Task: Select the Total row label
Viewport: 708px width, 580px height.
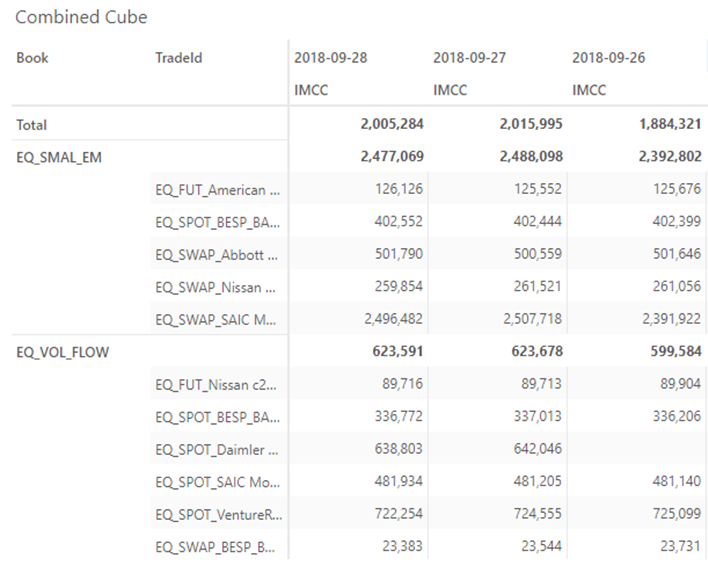Action: click(x=32, y=125)
